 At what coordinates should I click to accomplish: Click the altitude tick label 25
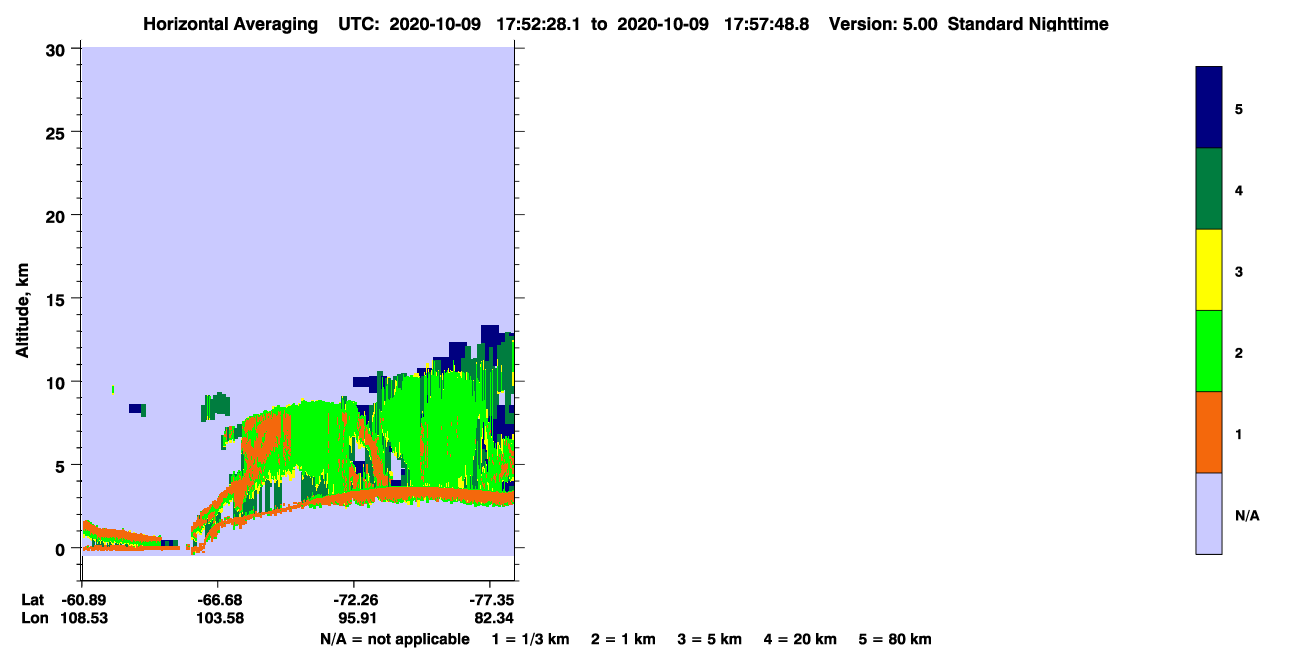[58, 132]
